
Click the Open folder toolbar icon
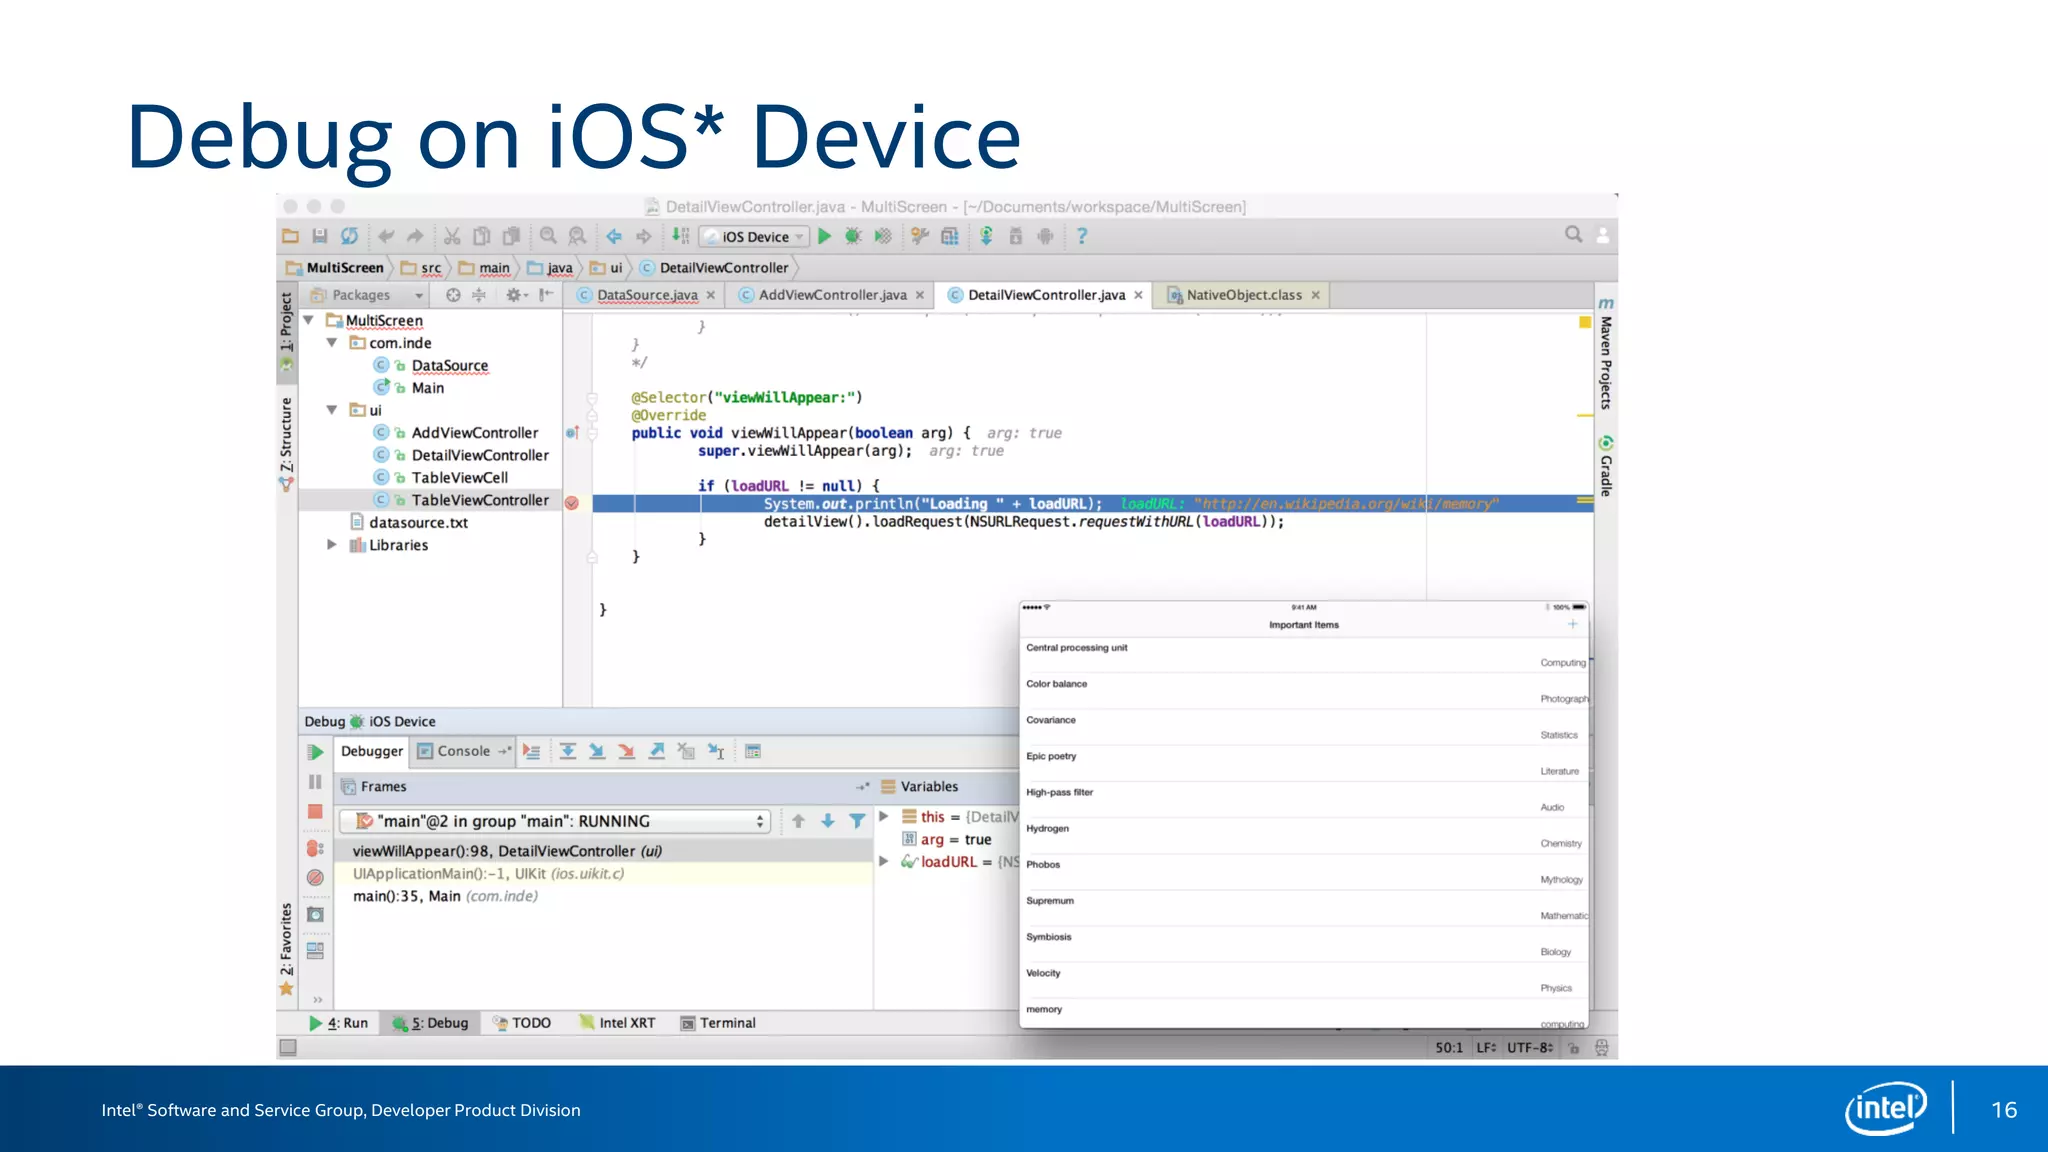291,237
